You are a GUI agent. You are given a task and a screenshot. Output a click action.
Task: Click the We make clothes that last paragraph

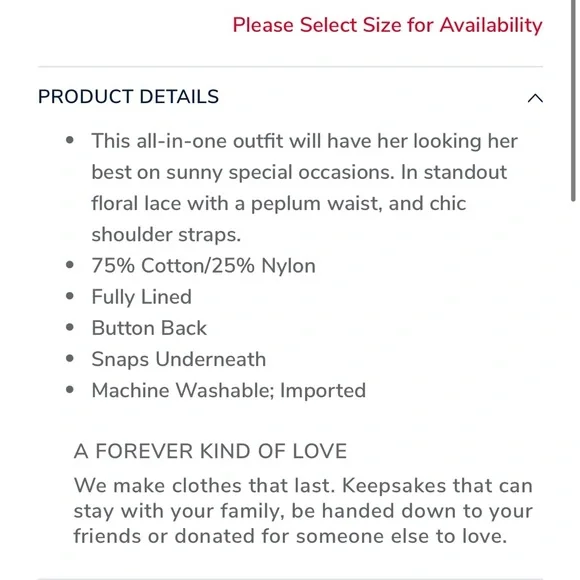click(303, 510)
